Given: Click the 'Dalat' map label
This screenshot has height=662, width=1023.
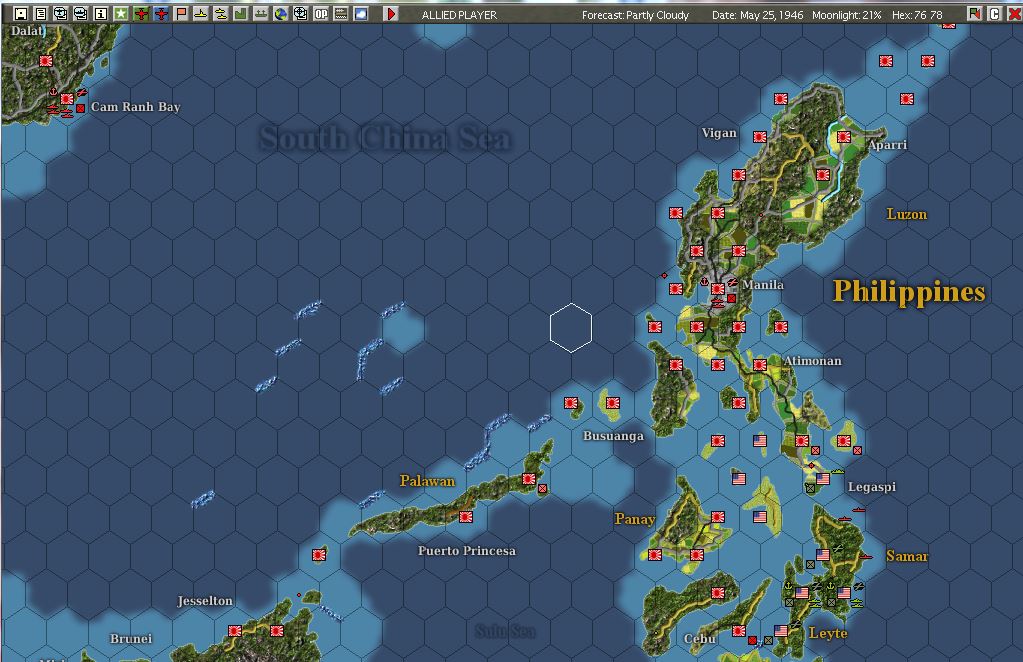Looking at the screenshot, I should [x=28, y=30].
